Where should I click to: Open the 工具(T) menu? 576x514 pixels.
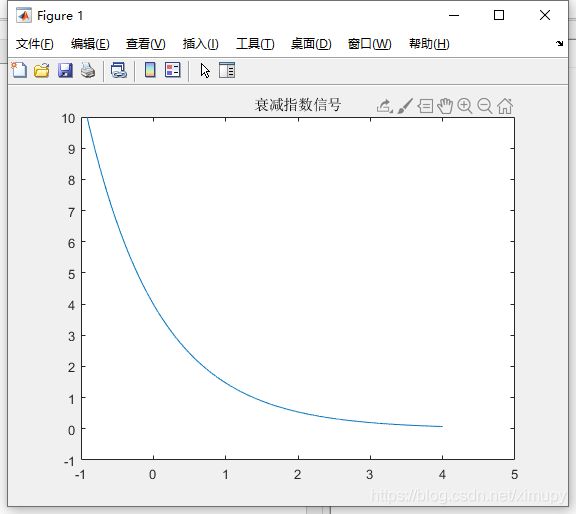pyautogui.click(x=255, y=44)
